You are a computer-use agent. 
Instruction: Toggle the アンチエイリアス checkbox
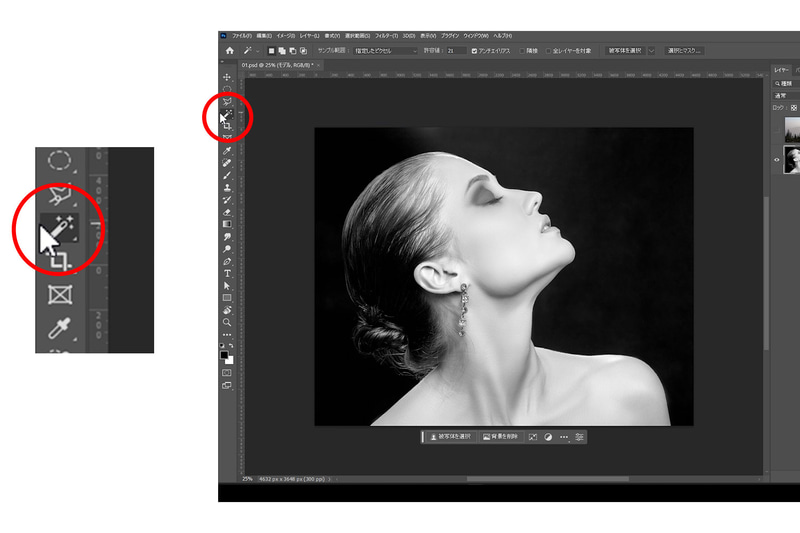point(474,51)
